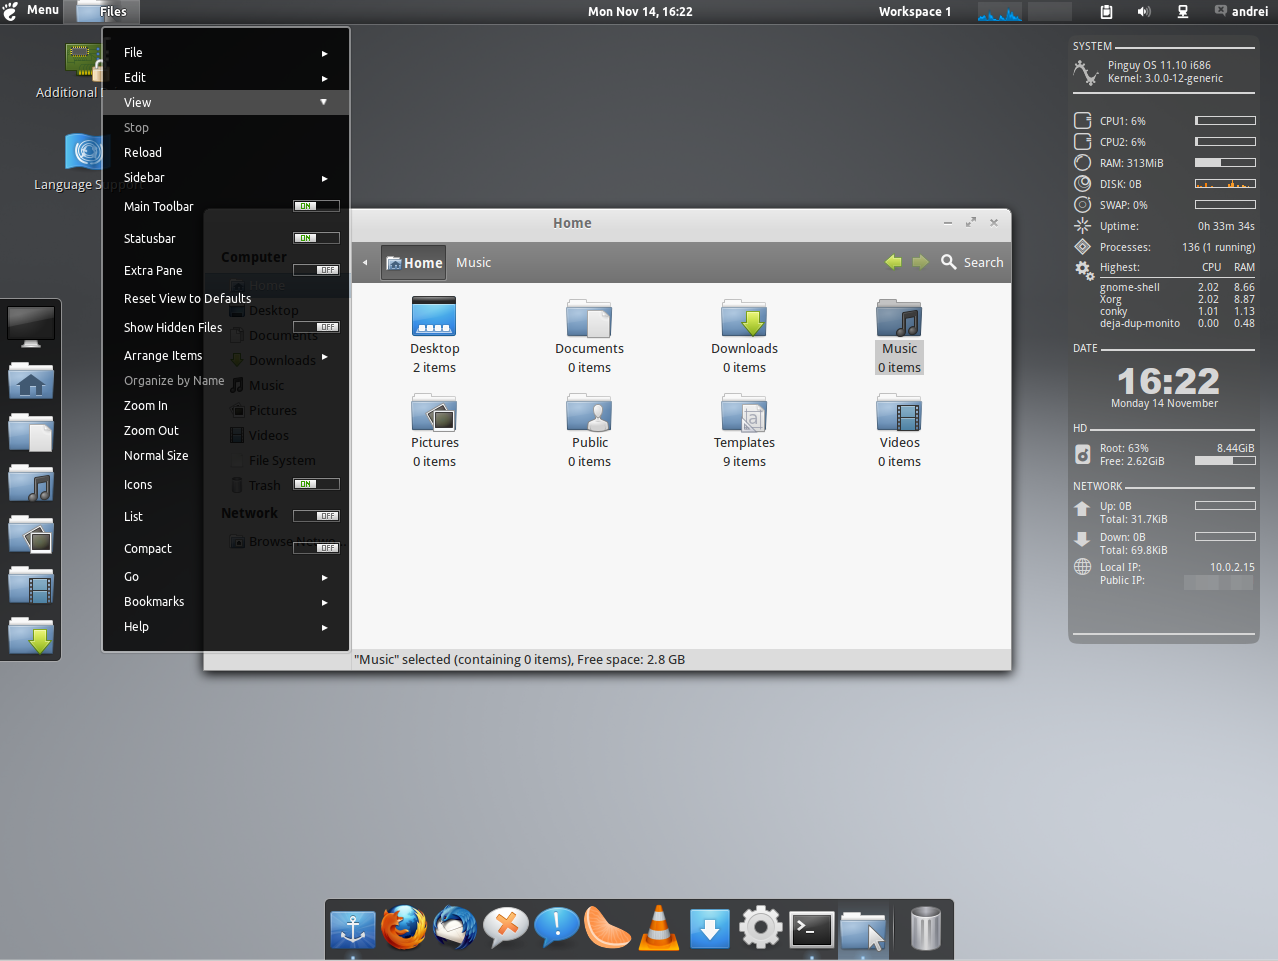The image size is (1278, 961).
Task: Open Downloads folder in left launcher
Action: (31, 636)
